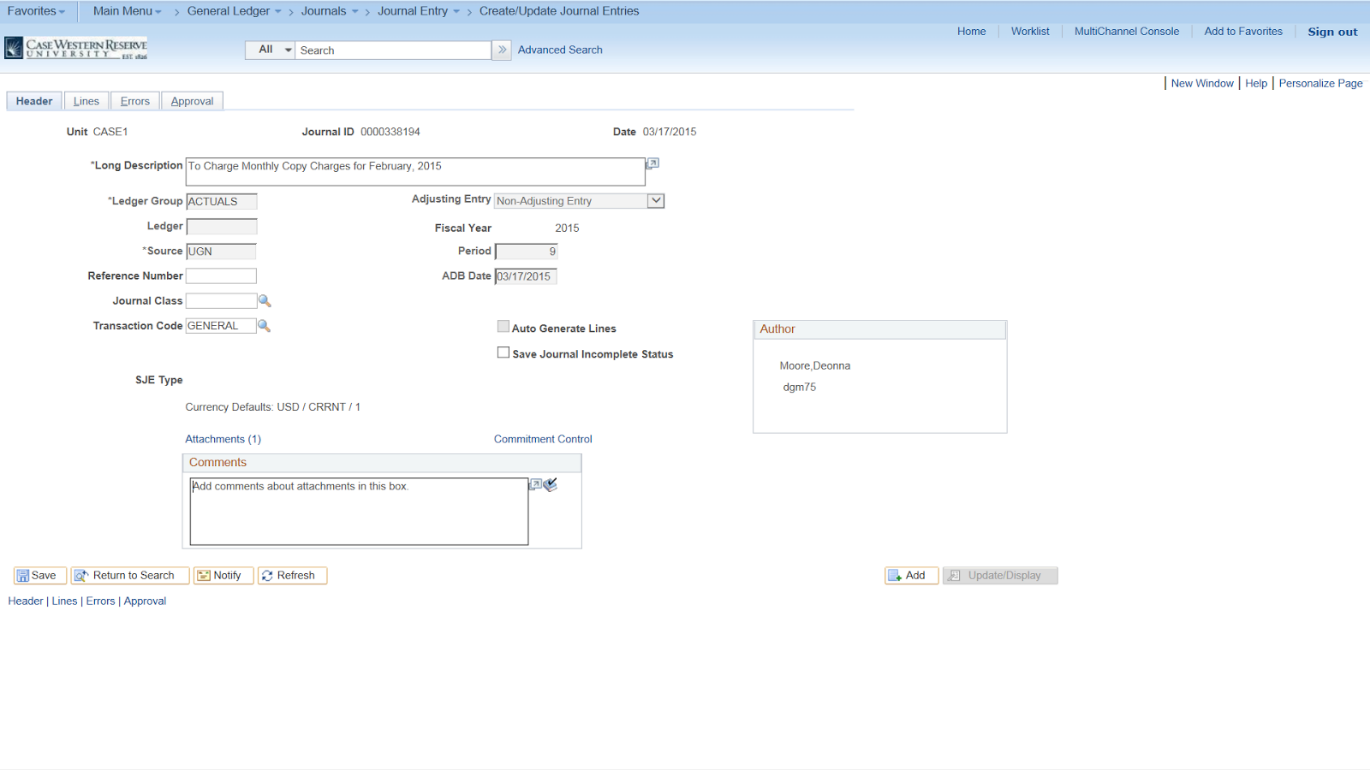
Task: Refresh the journal entry page
Action: click(x=292, y=575)
